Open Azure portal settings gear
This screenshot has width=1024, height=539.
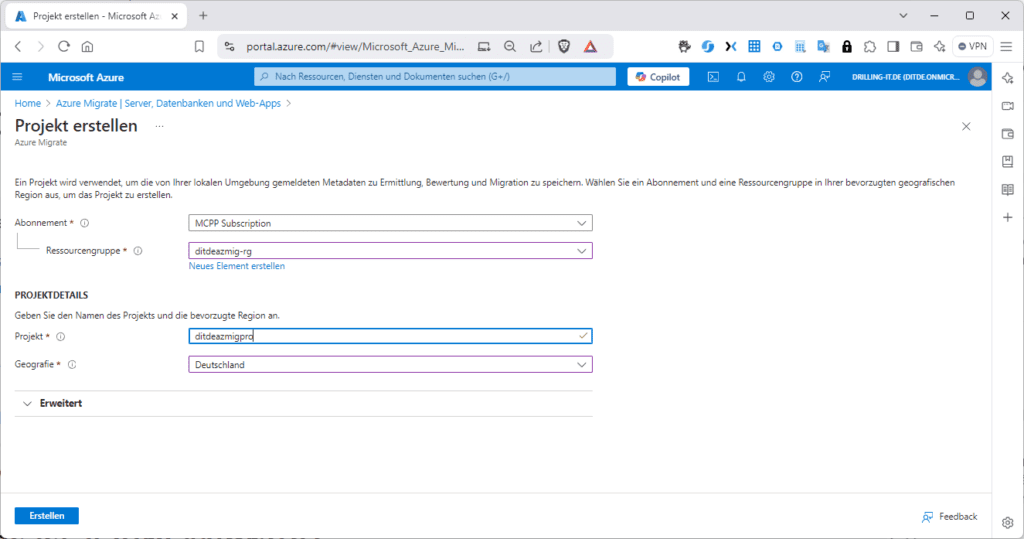pos(769,77)
